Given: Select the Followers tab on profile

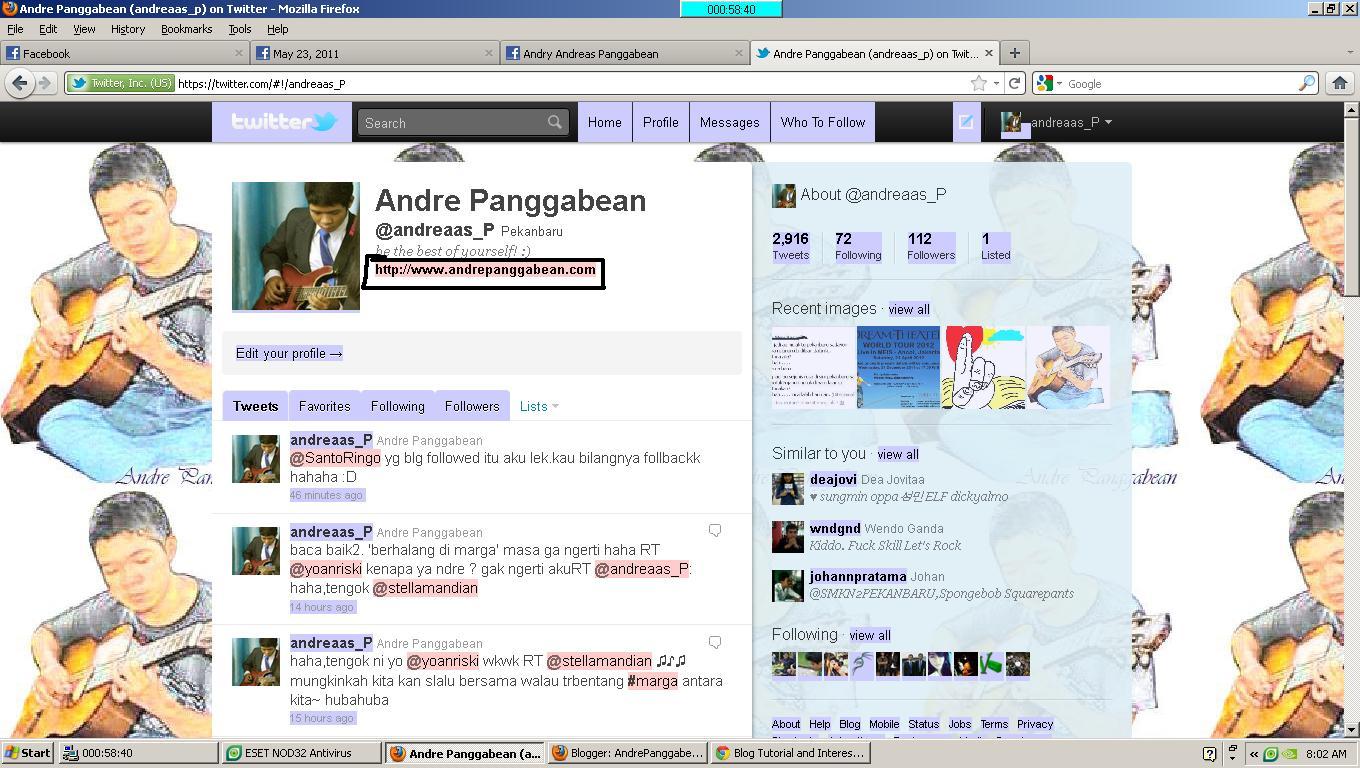Looking at the screenshot, I should [472, 406].
